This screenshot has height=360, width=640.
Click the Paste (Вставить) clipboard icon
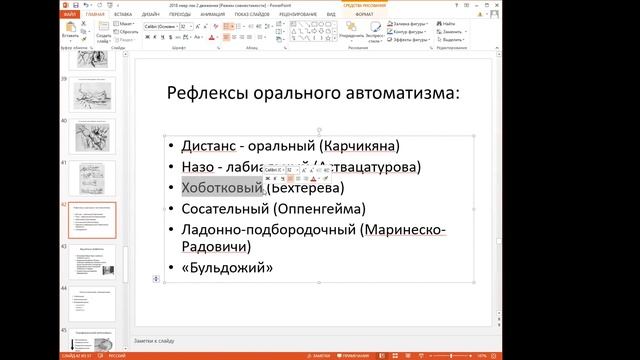71,27
